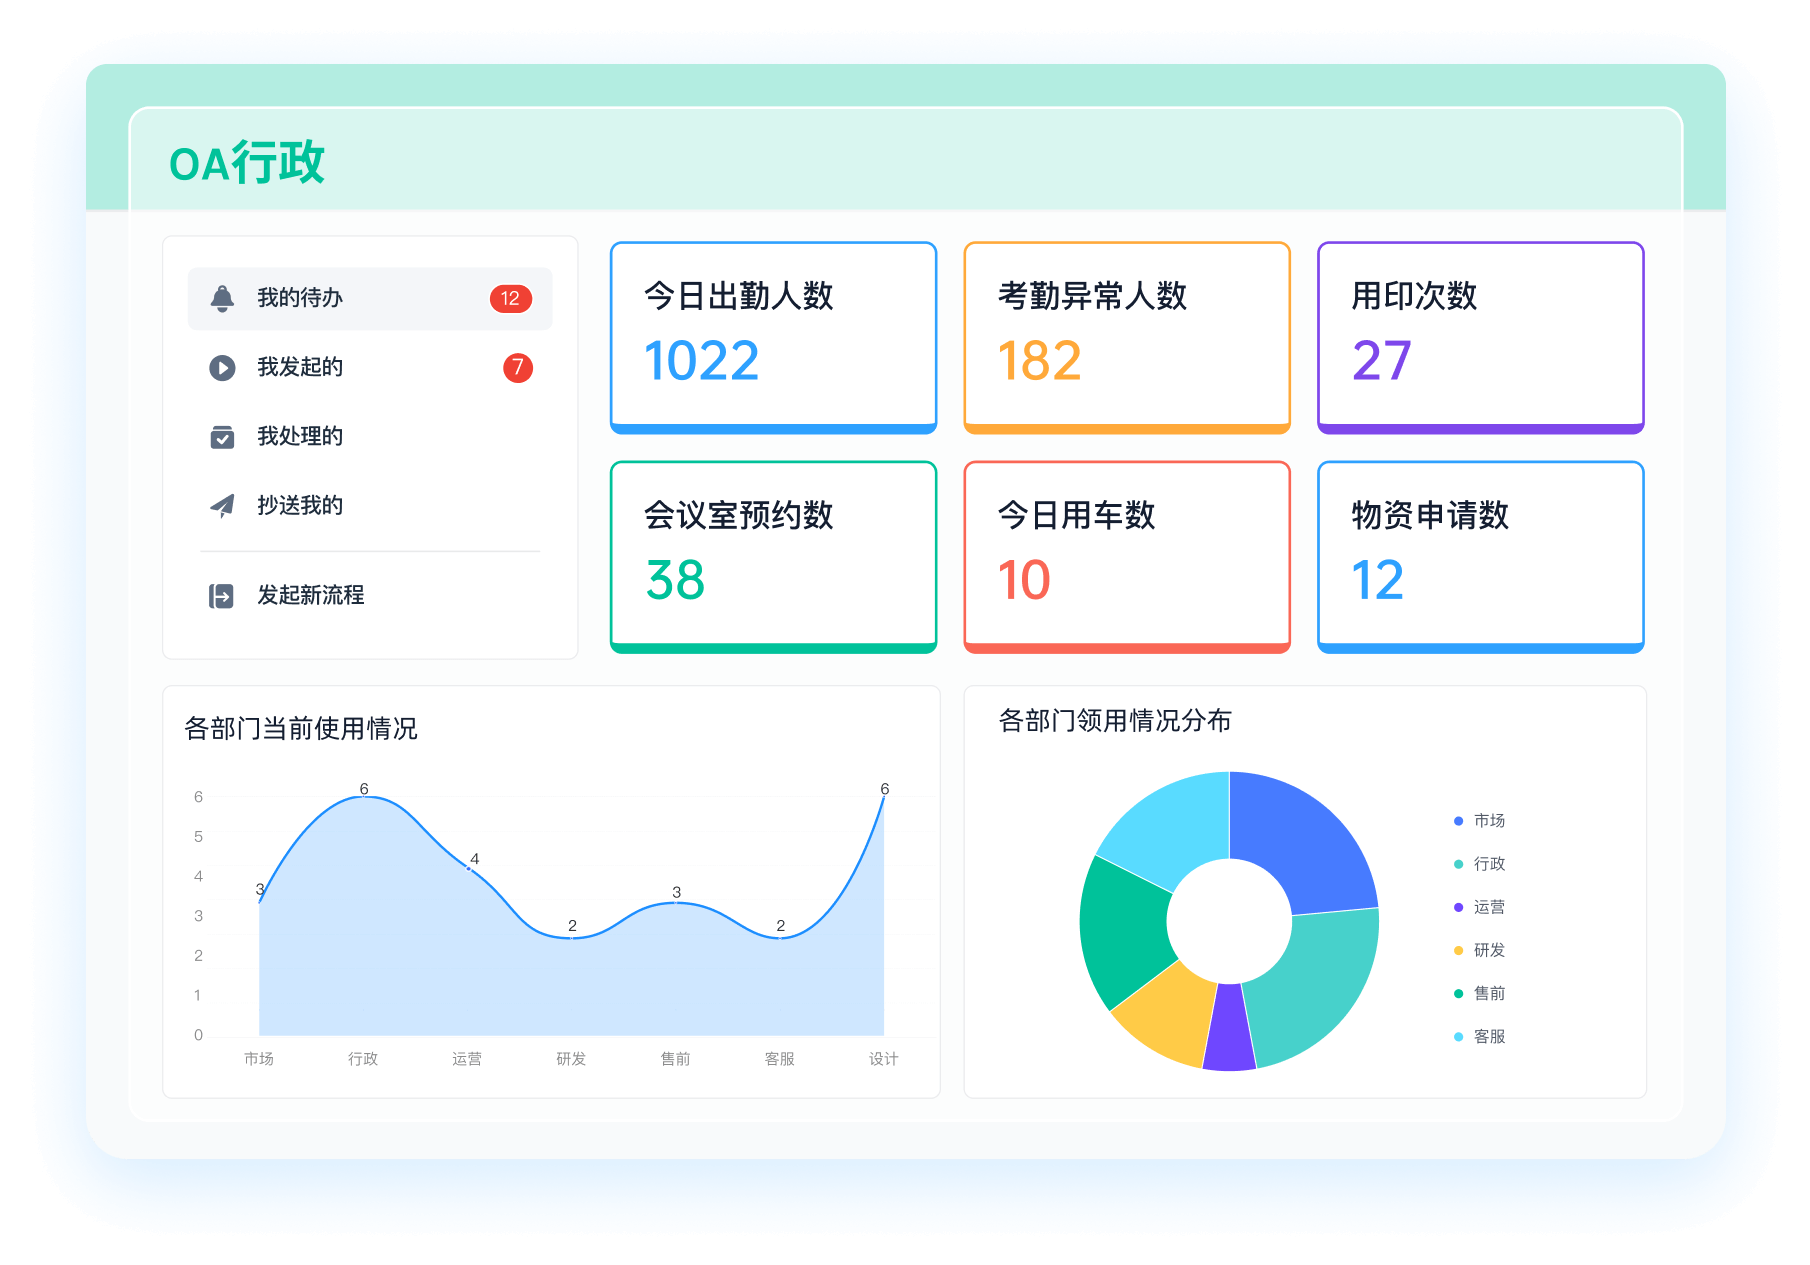Click the 用印次数 card showing 27

click(1480, 337)
